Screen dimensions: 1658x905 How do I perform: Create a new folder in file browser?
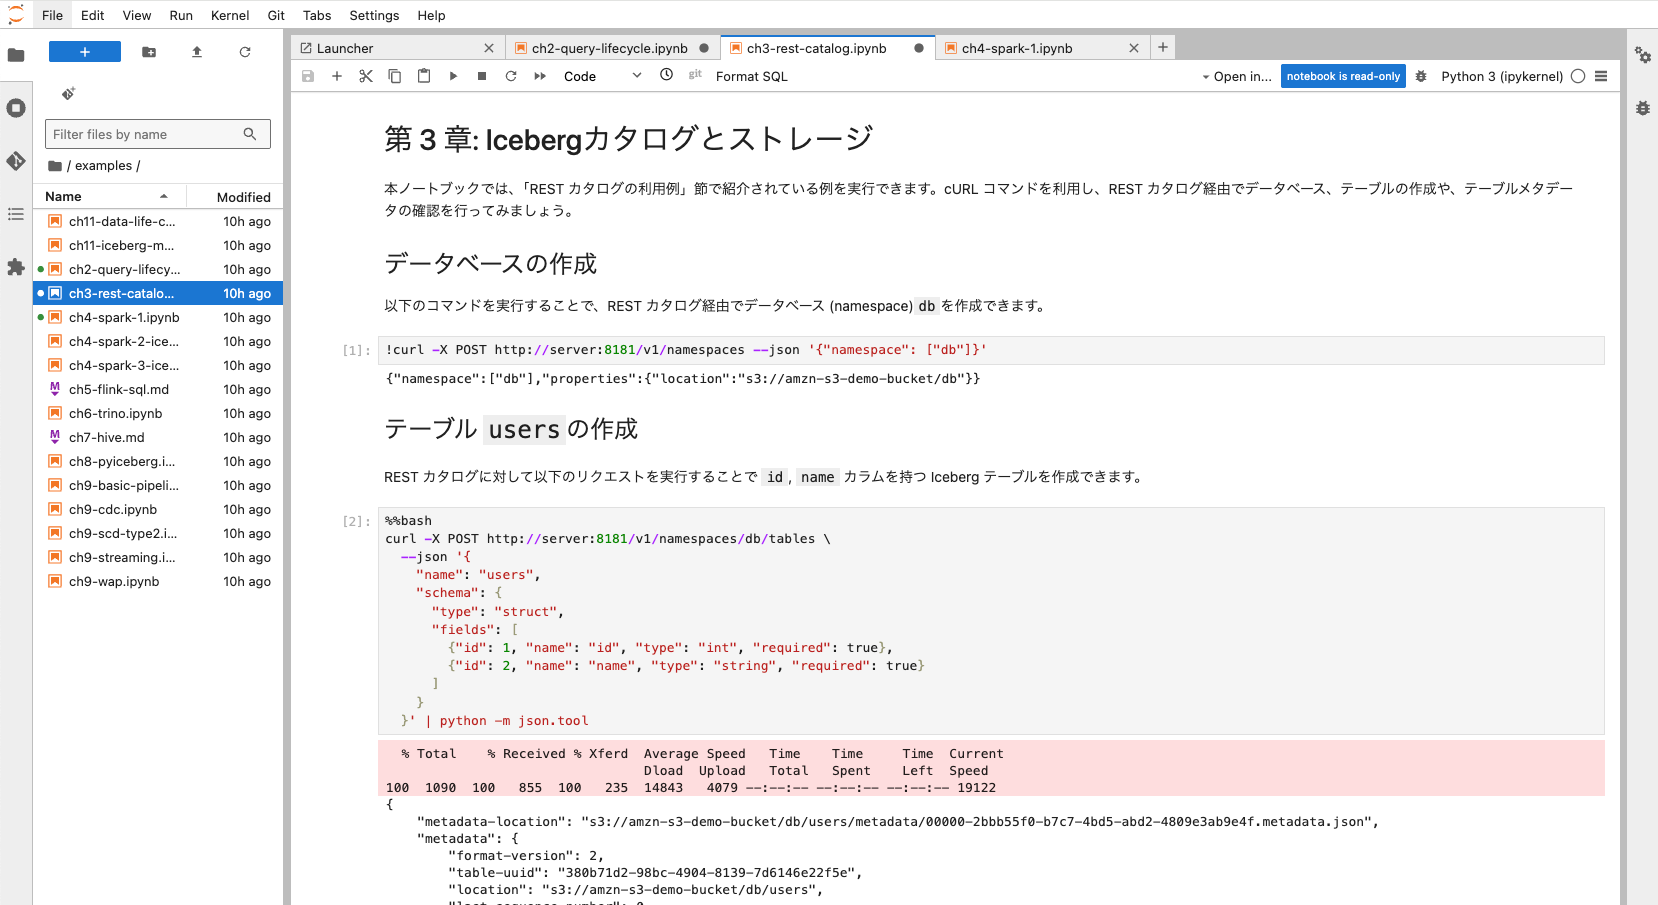tap(149, 52)
